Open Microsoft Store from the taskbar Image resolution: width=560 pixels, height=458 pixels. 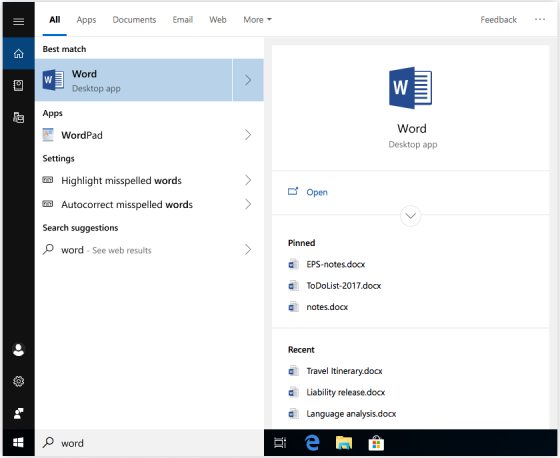[x=376, y=443]
